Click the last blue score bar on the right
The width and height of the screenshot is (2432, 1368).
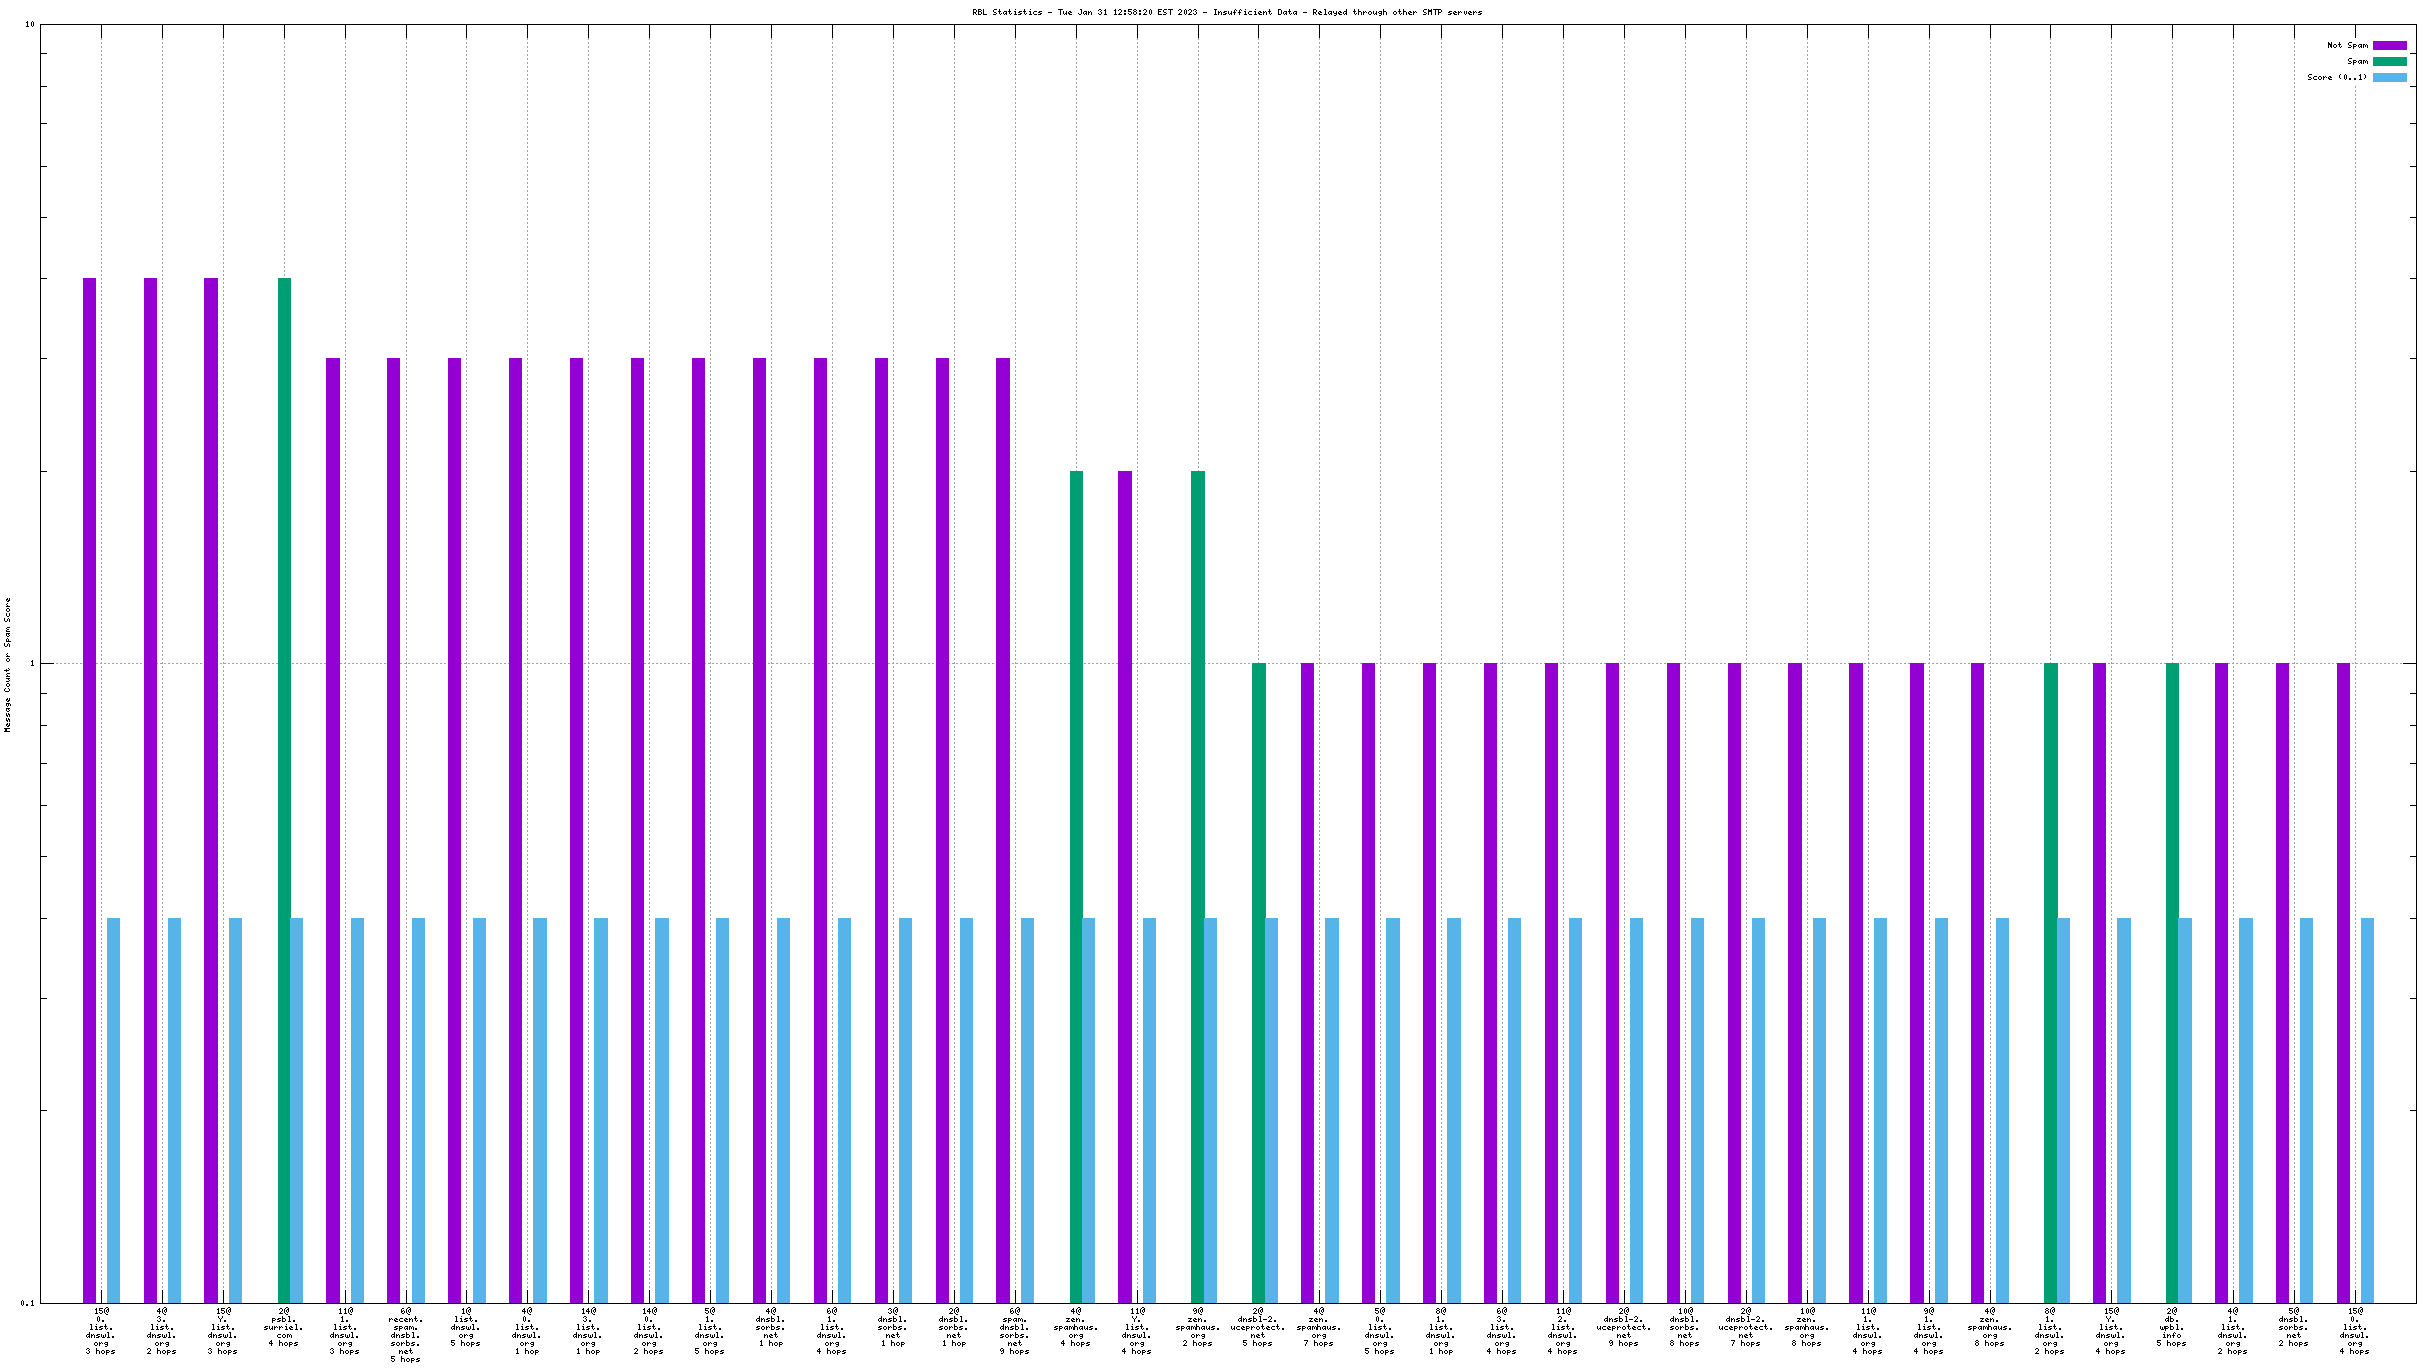click(2367, 1110)
